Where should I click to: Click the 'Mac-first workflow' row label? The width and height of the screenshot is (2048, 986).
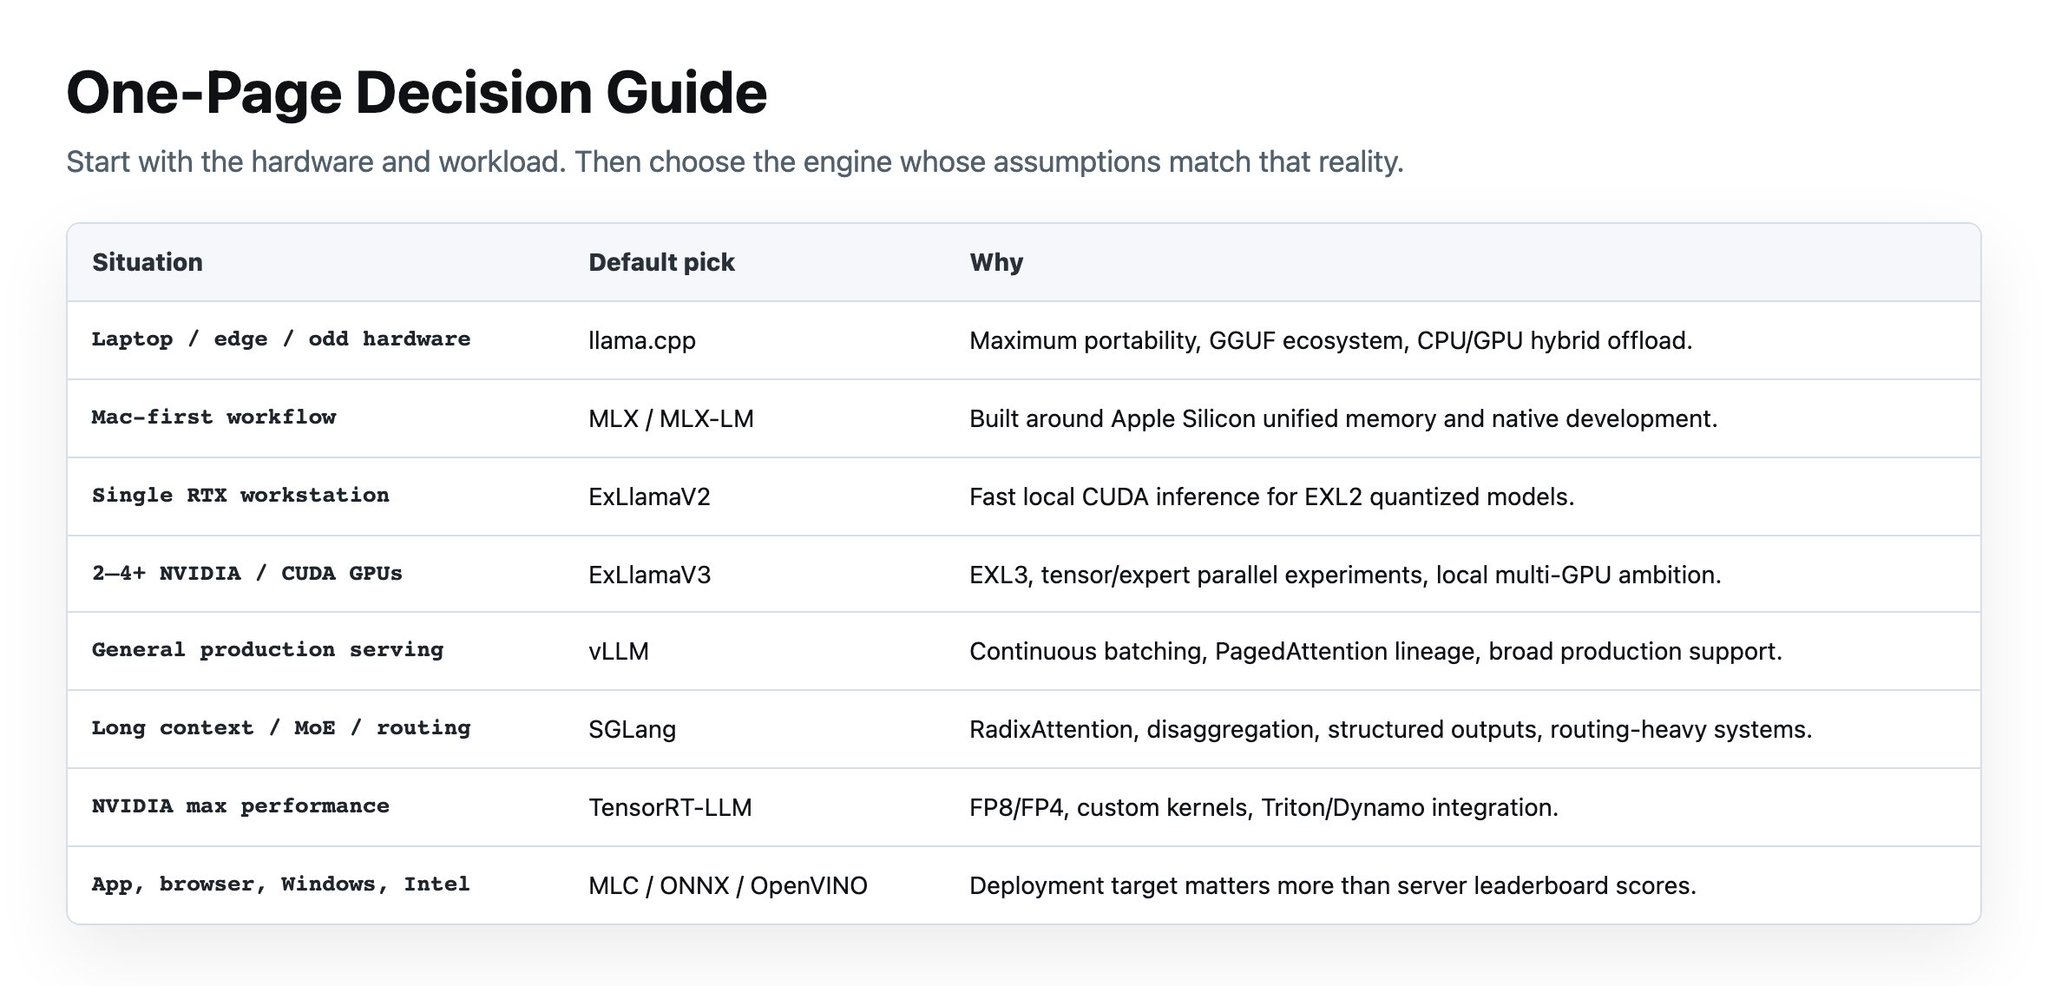point(214,417)
